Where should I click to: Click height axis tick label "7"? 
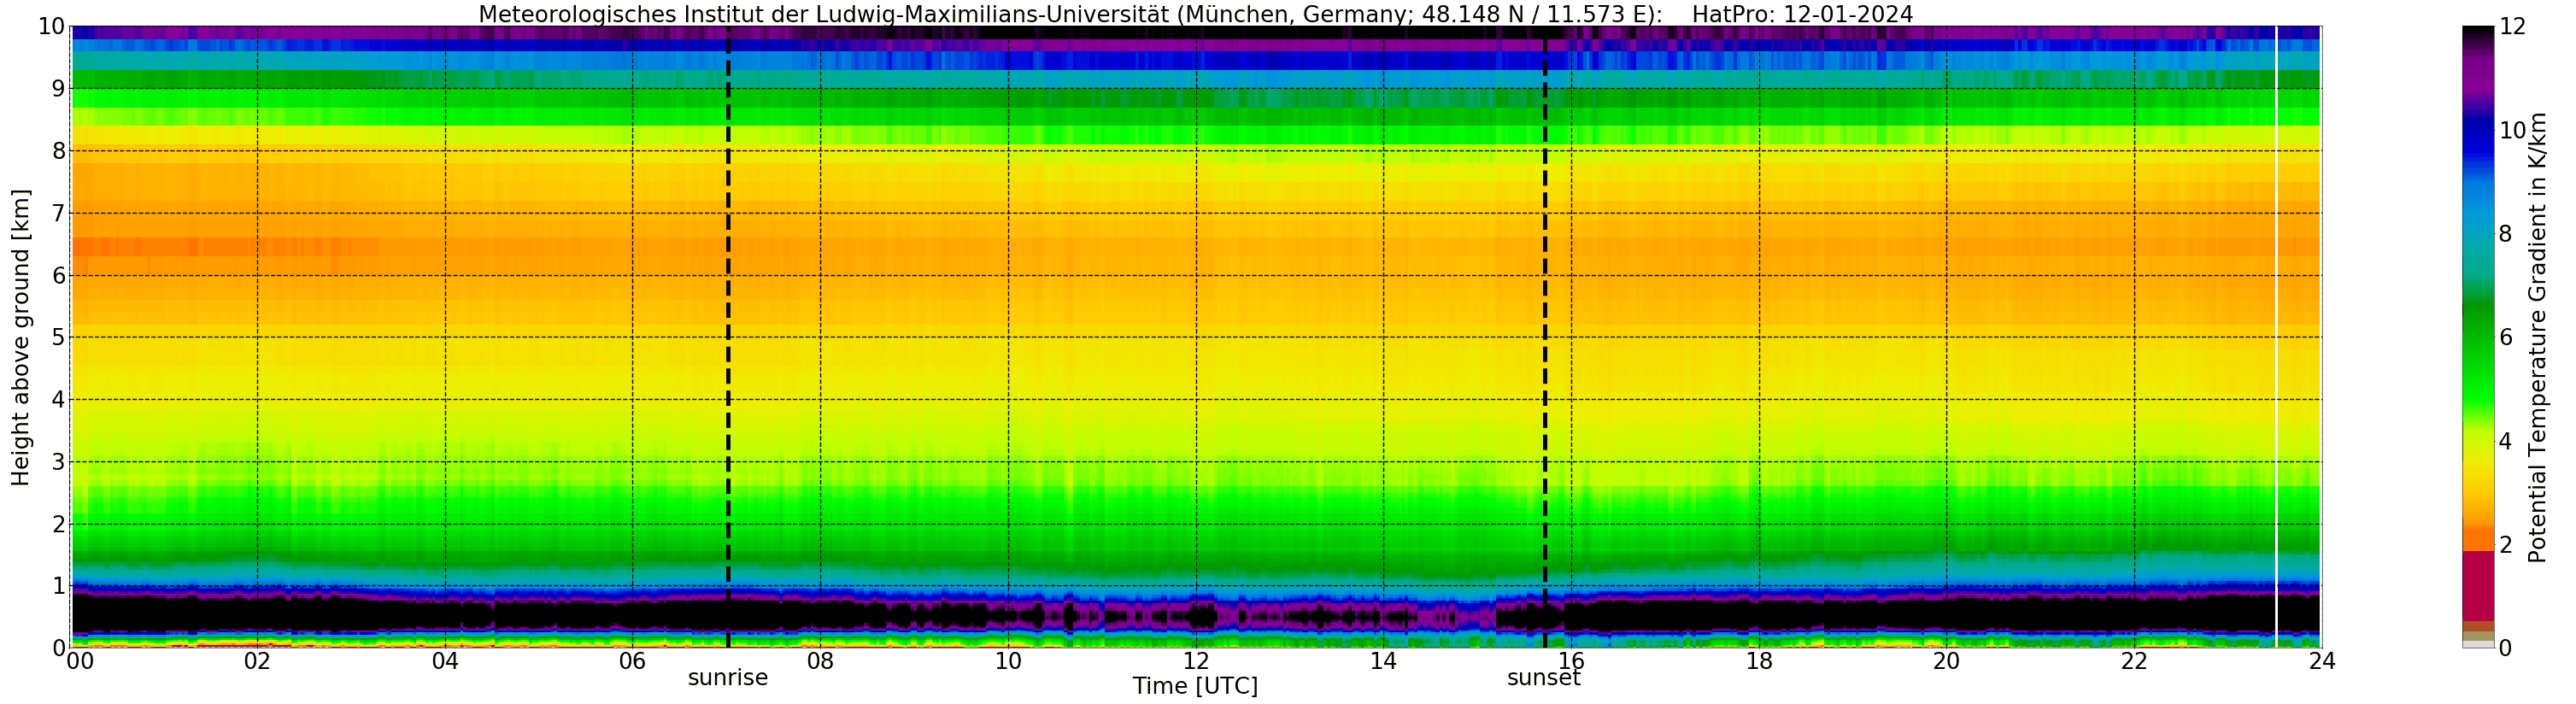(x=58, y=213)
